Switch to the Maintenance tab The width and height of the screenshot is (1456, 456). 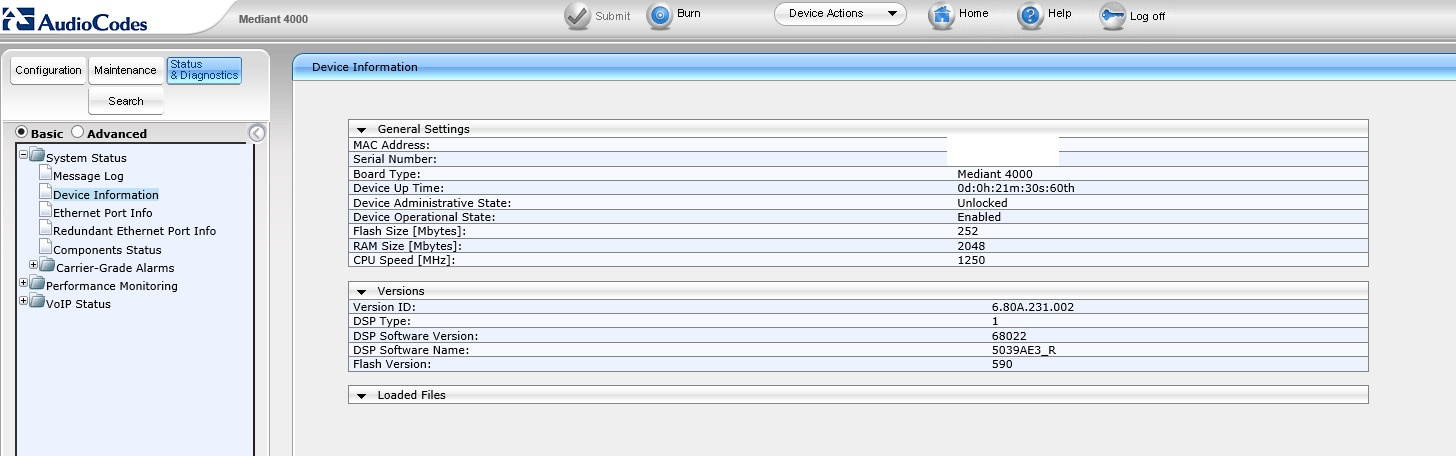point(125,70)
